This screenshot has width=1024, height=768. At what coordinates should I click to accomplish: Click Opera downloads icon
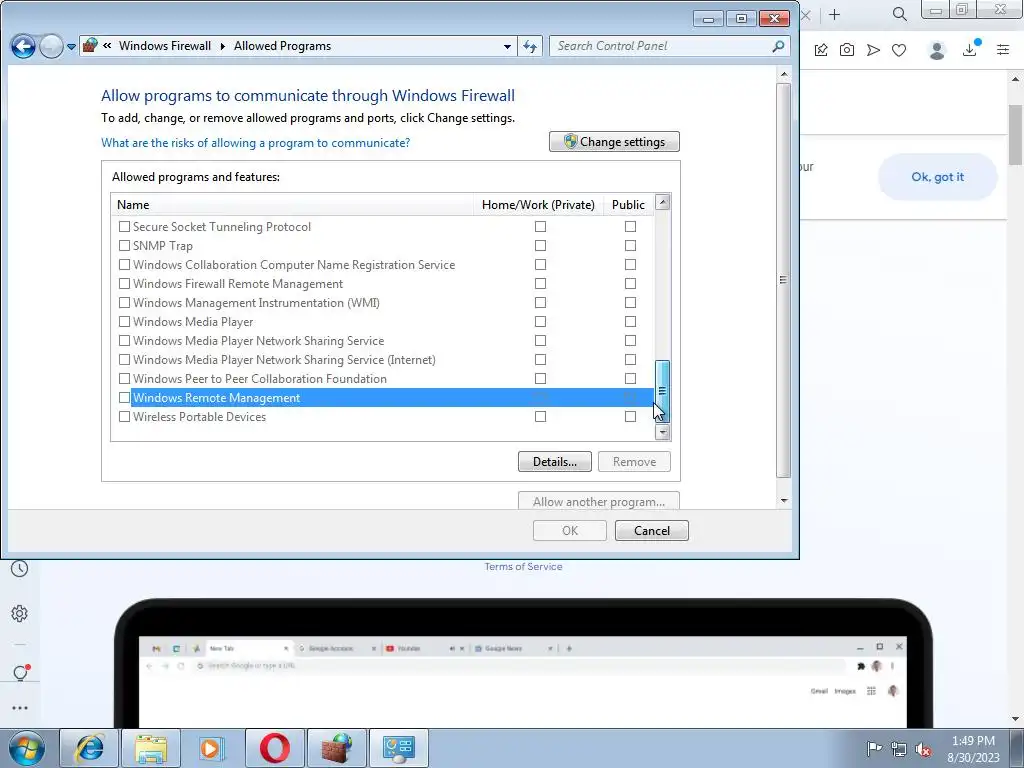tap(970, 49)
